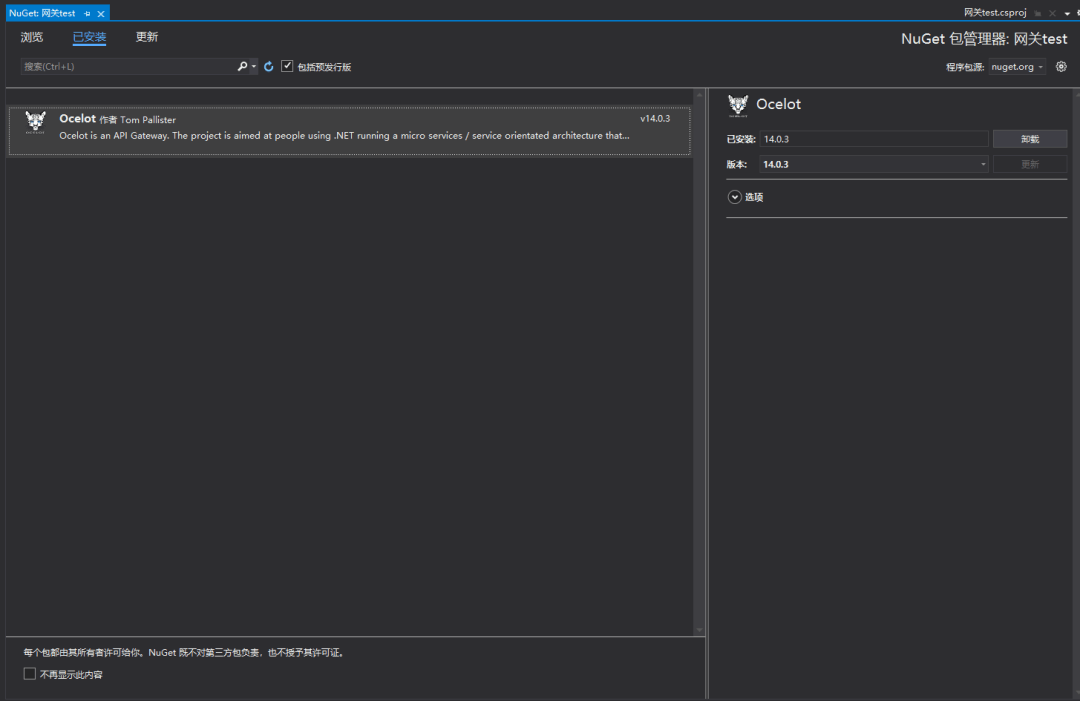Image resolution: width=1080 pixels, height=701 pixels.
Task: Open package source settings gear
Action: pos(1061,67)
